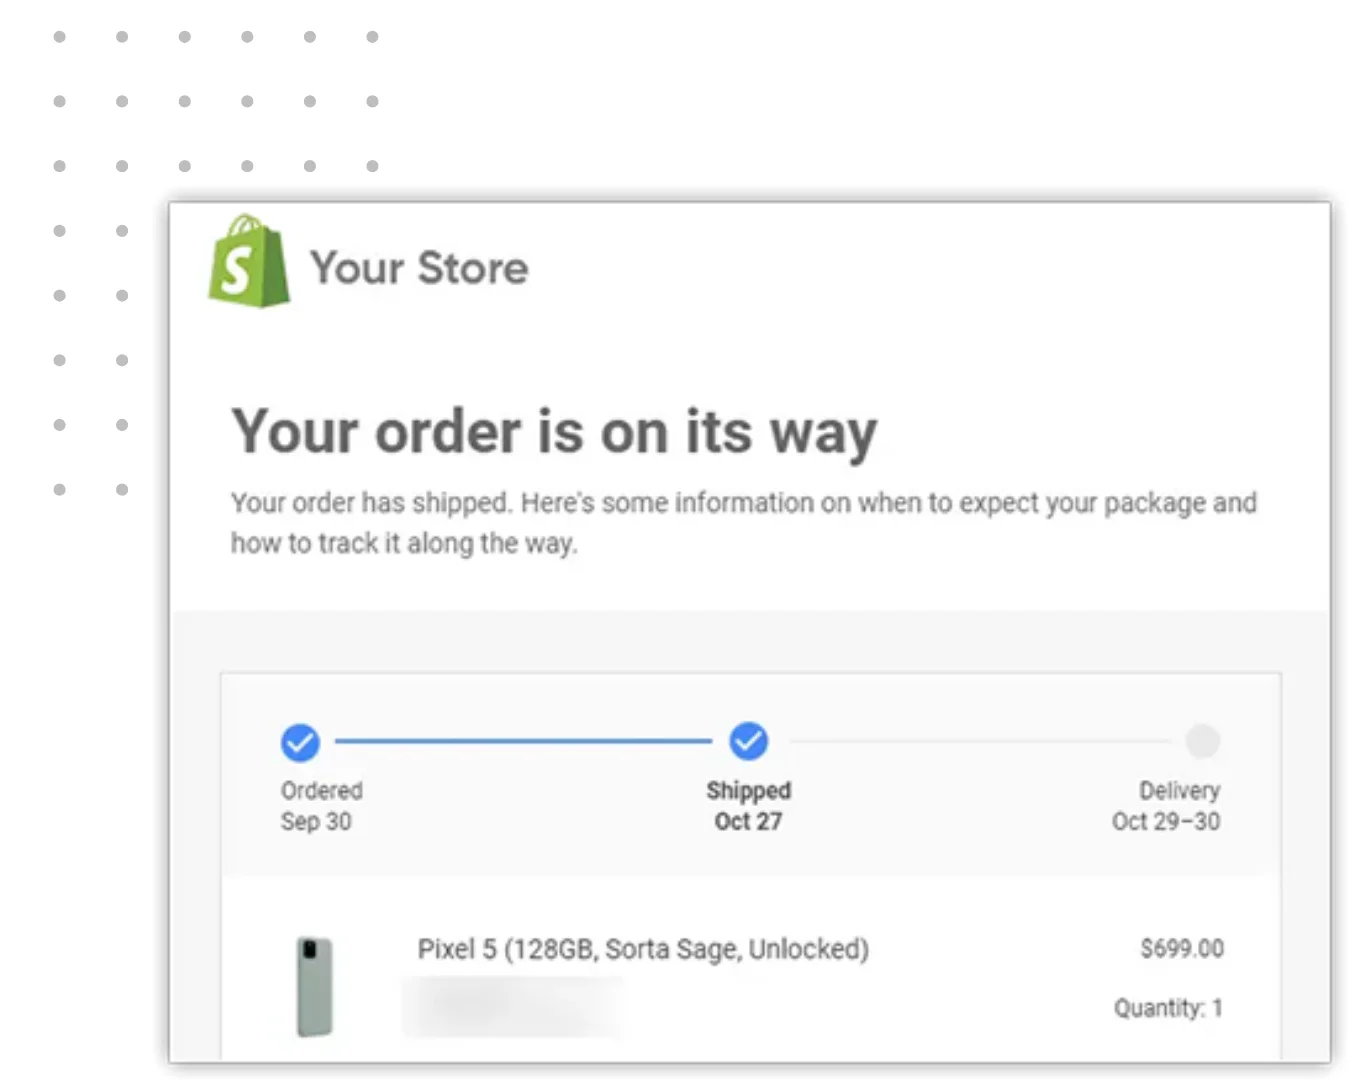Open the Pixel 5 phone thumbnail

(315, 986)
